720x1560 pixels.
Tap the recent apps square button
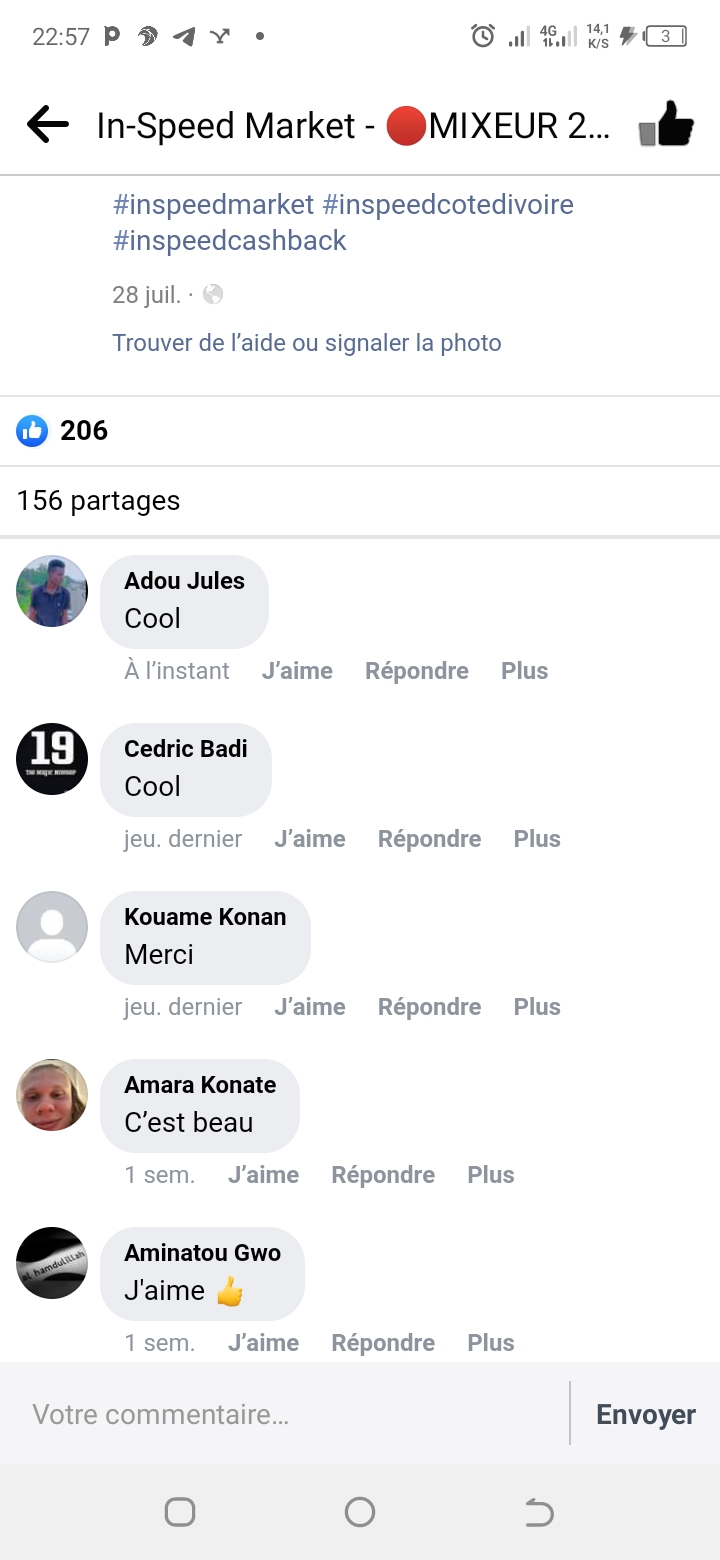(180, 1512)
